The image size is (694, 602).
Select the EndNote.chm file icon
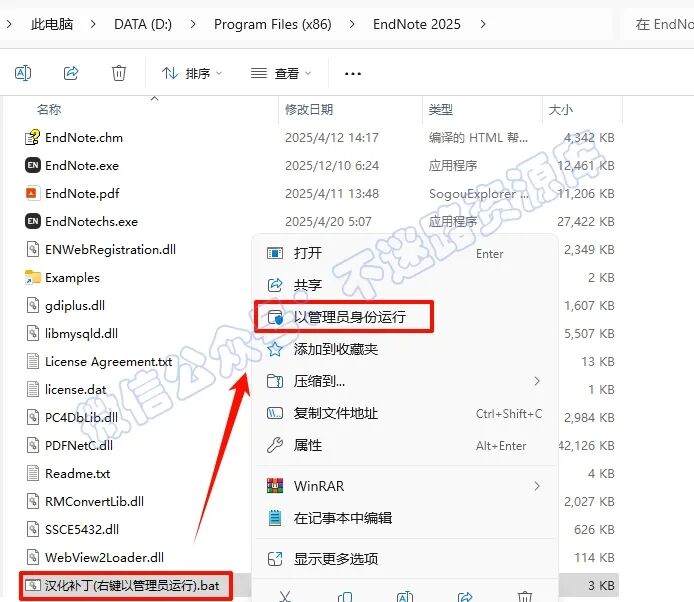(x=33, y=138)
